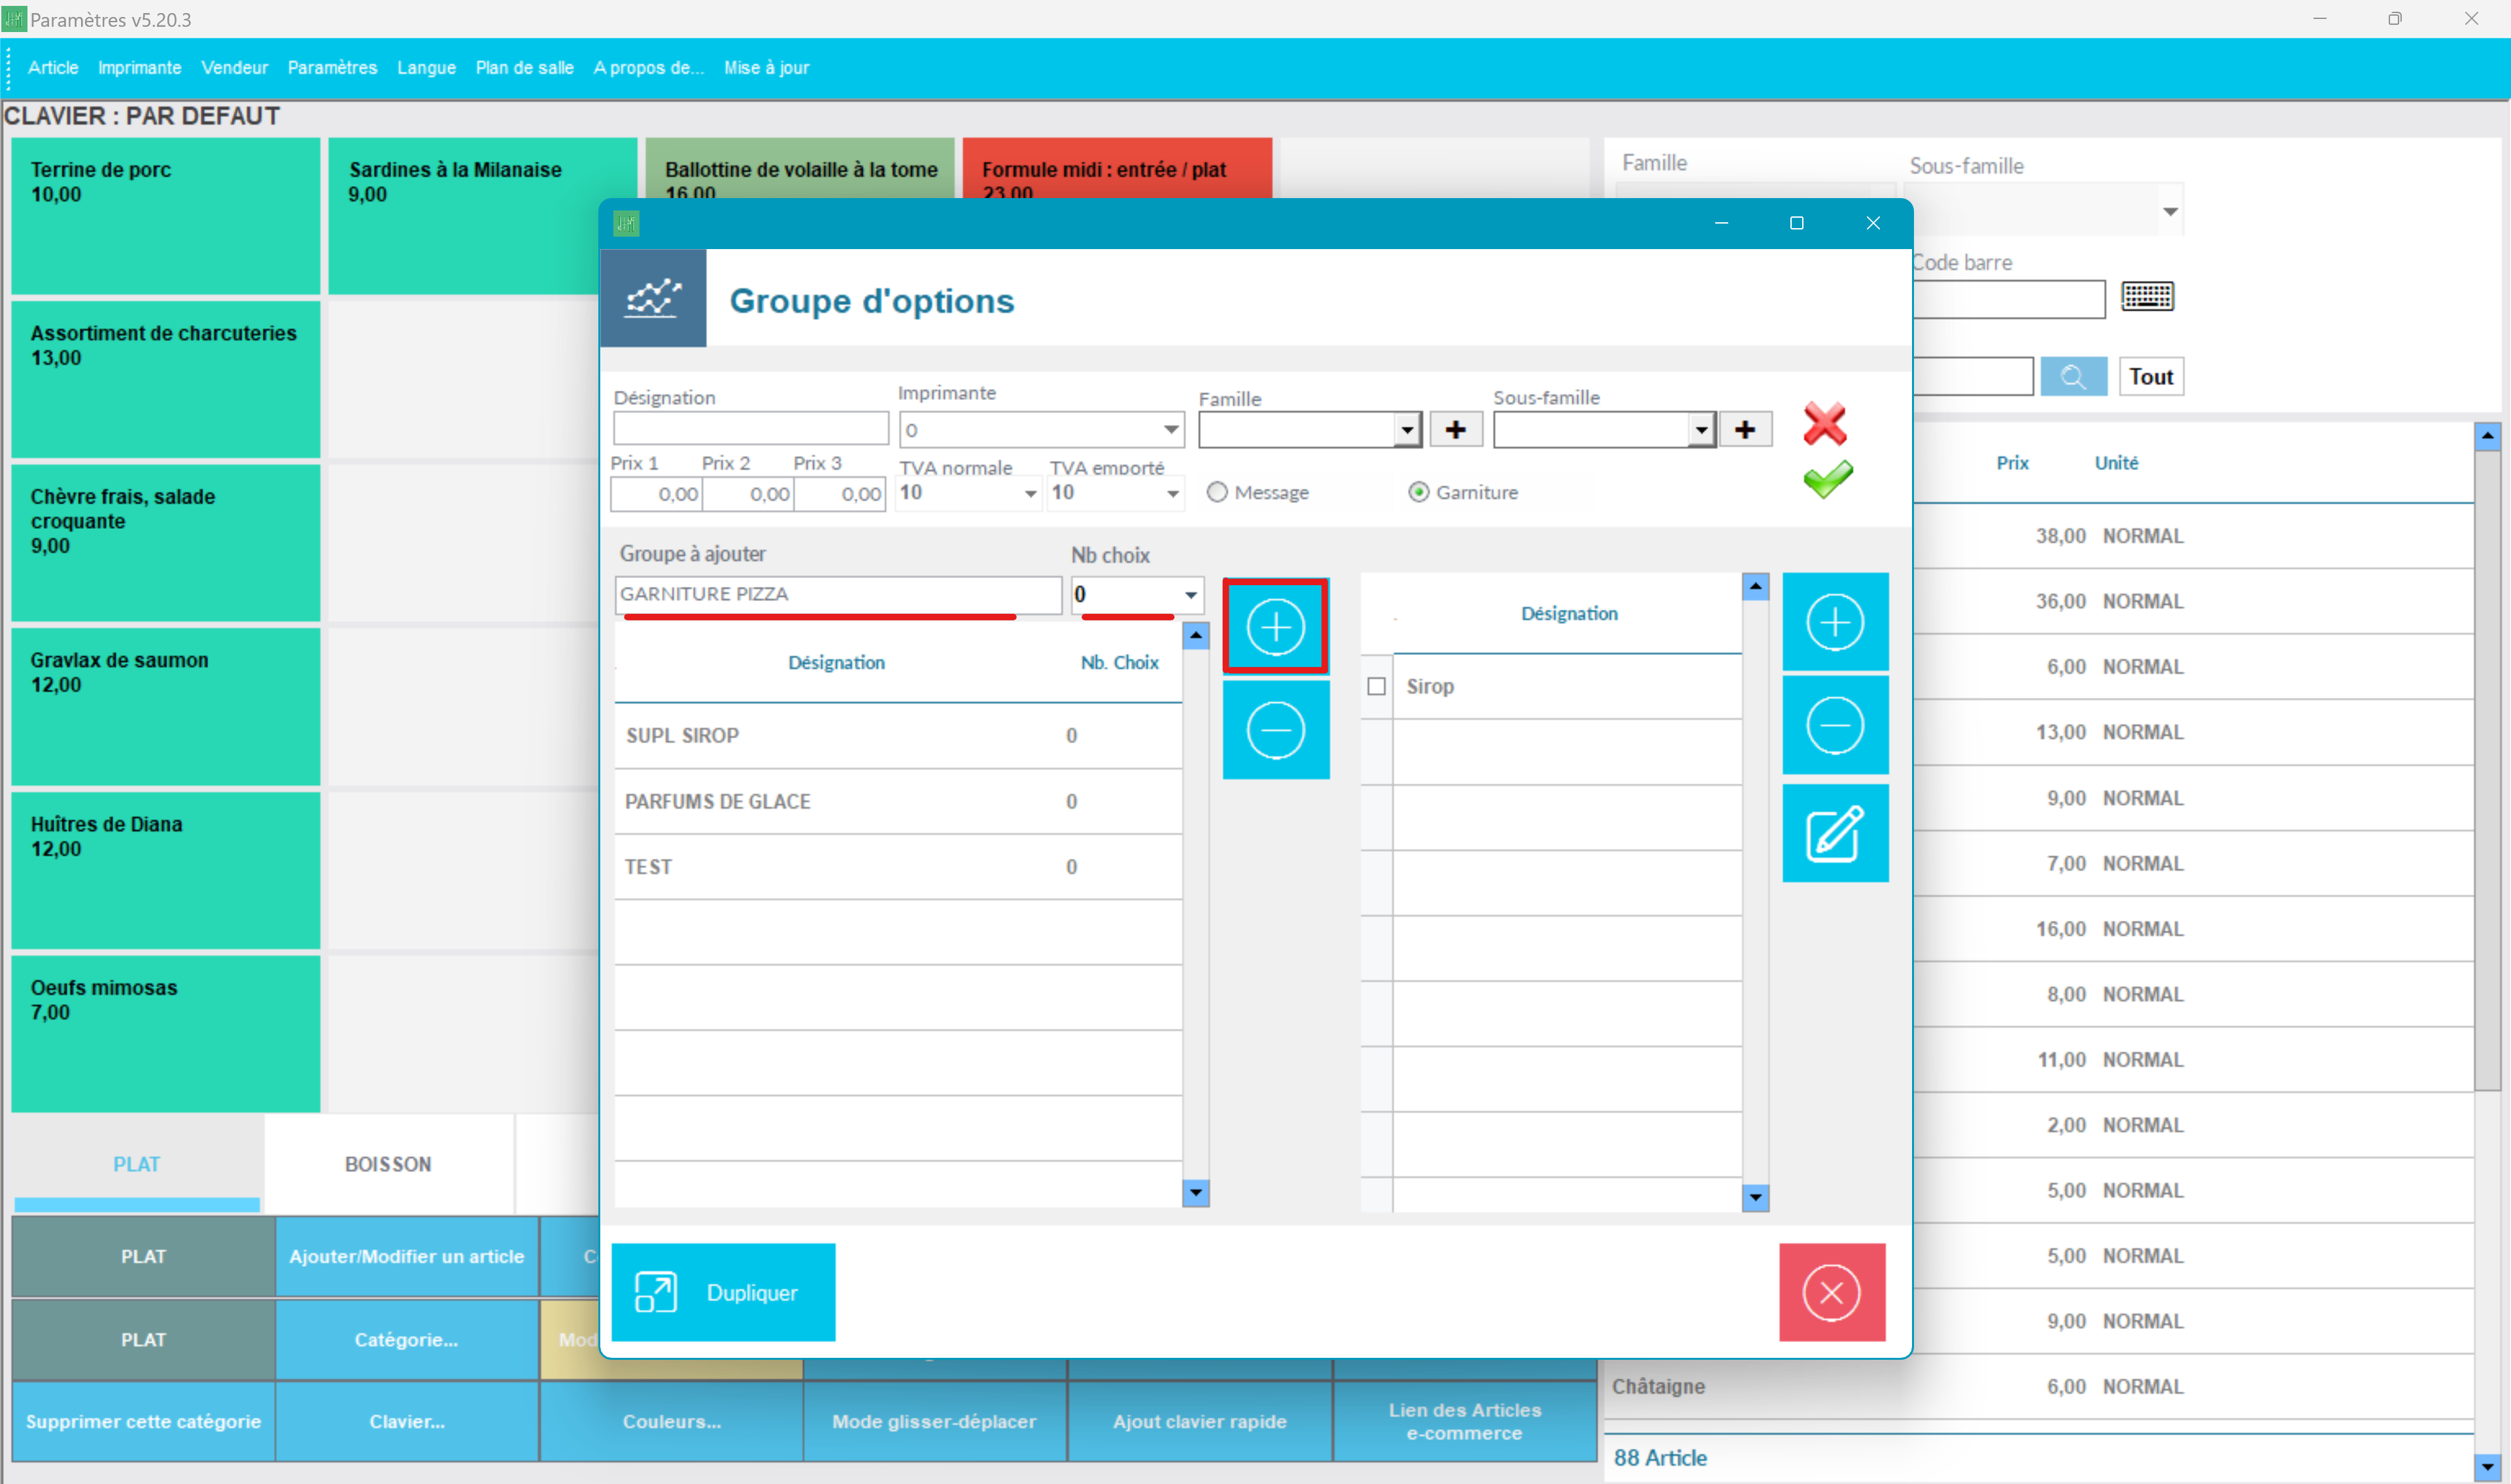Switch to the PLAT category tab
Screen dimensions: 2511x1484
[136, 1164]
